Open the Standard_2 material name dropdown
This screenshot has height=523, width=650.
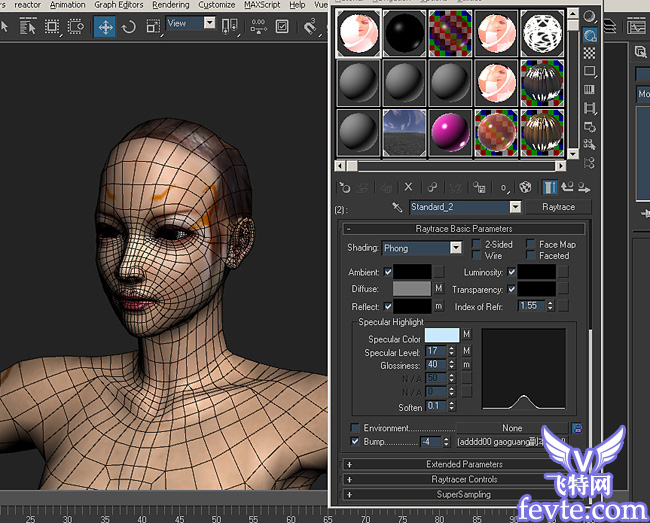515,207
